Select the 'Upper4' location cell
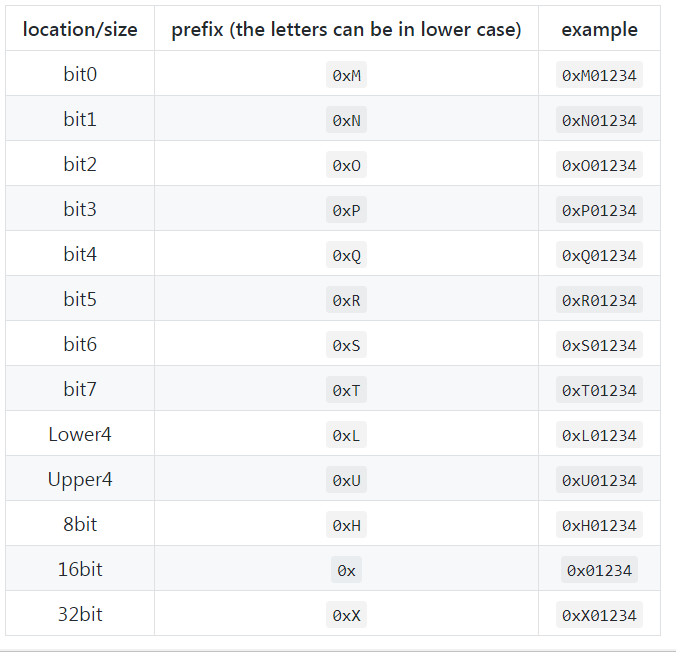690x666 pixels. pos(80,479)
